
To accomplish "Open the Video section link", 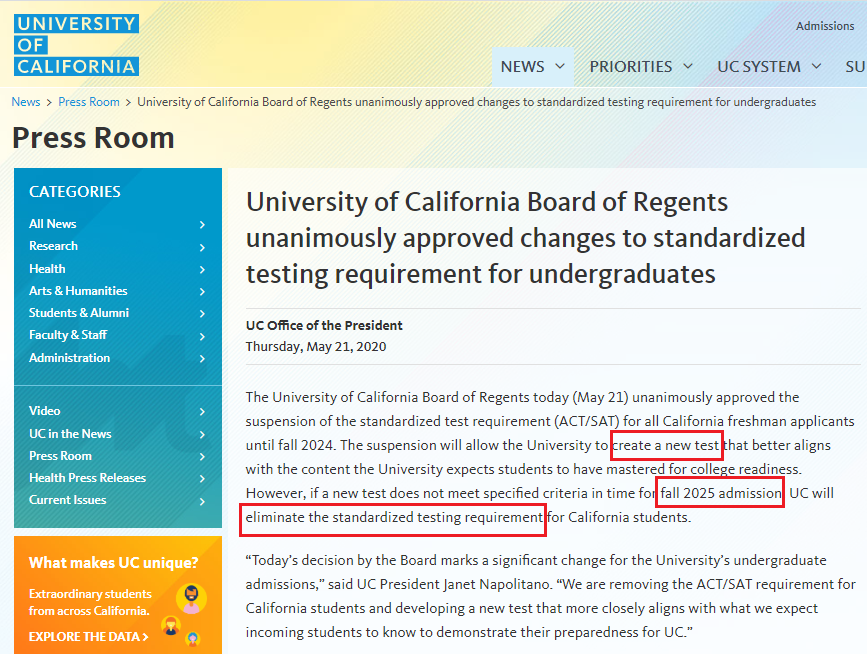I will point(44,411).
